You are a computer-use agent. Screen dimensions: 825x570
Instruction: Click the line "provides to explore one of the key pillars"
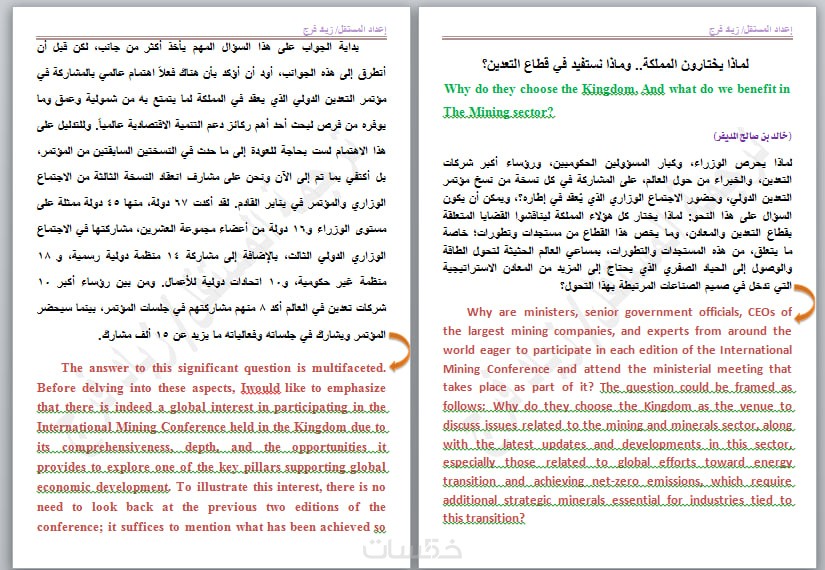point(212,467)
